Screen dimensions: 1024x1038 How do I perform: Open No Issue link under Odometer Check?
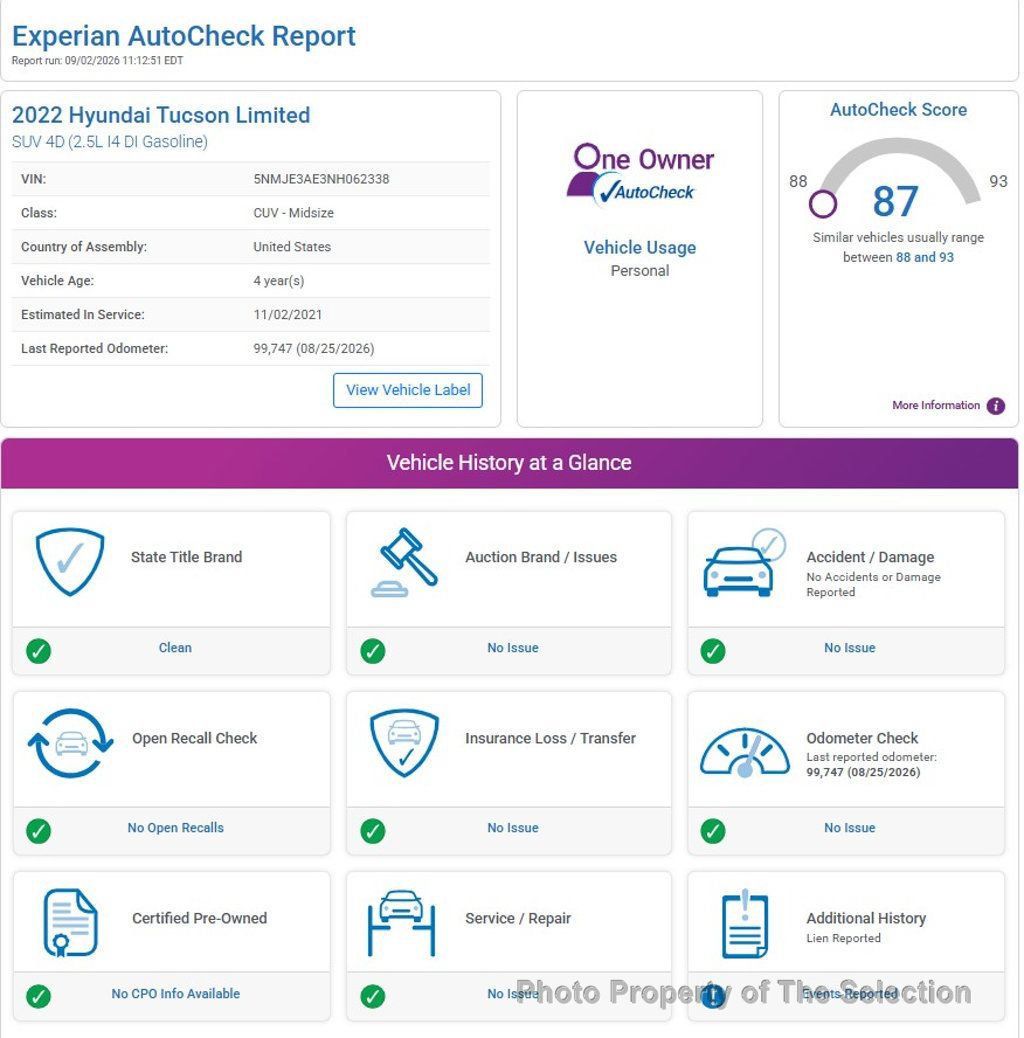pos(850,827)
